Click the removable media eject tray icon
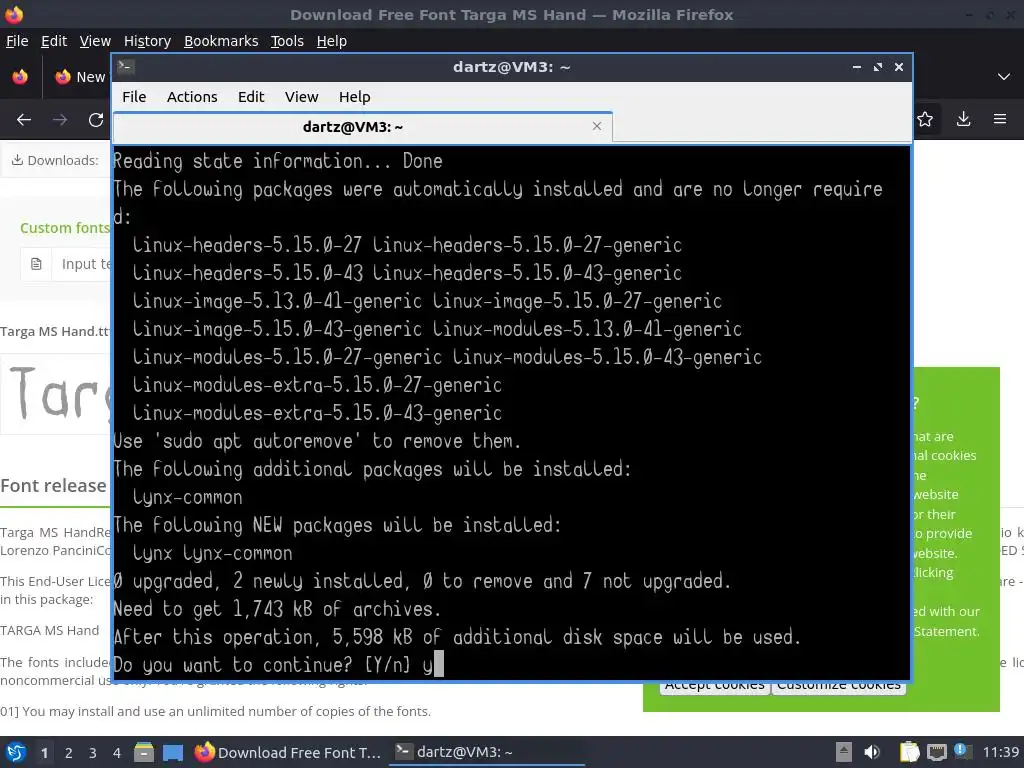This screenshot has height=768, width=1024. 844,752
